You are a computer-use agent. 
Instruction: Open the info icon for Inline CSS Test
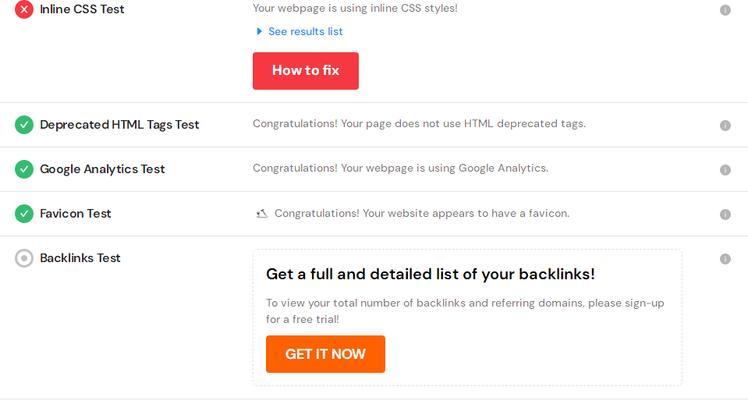[725, 10]
